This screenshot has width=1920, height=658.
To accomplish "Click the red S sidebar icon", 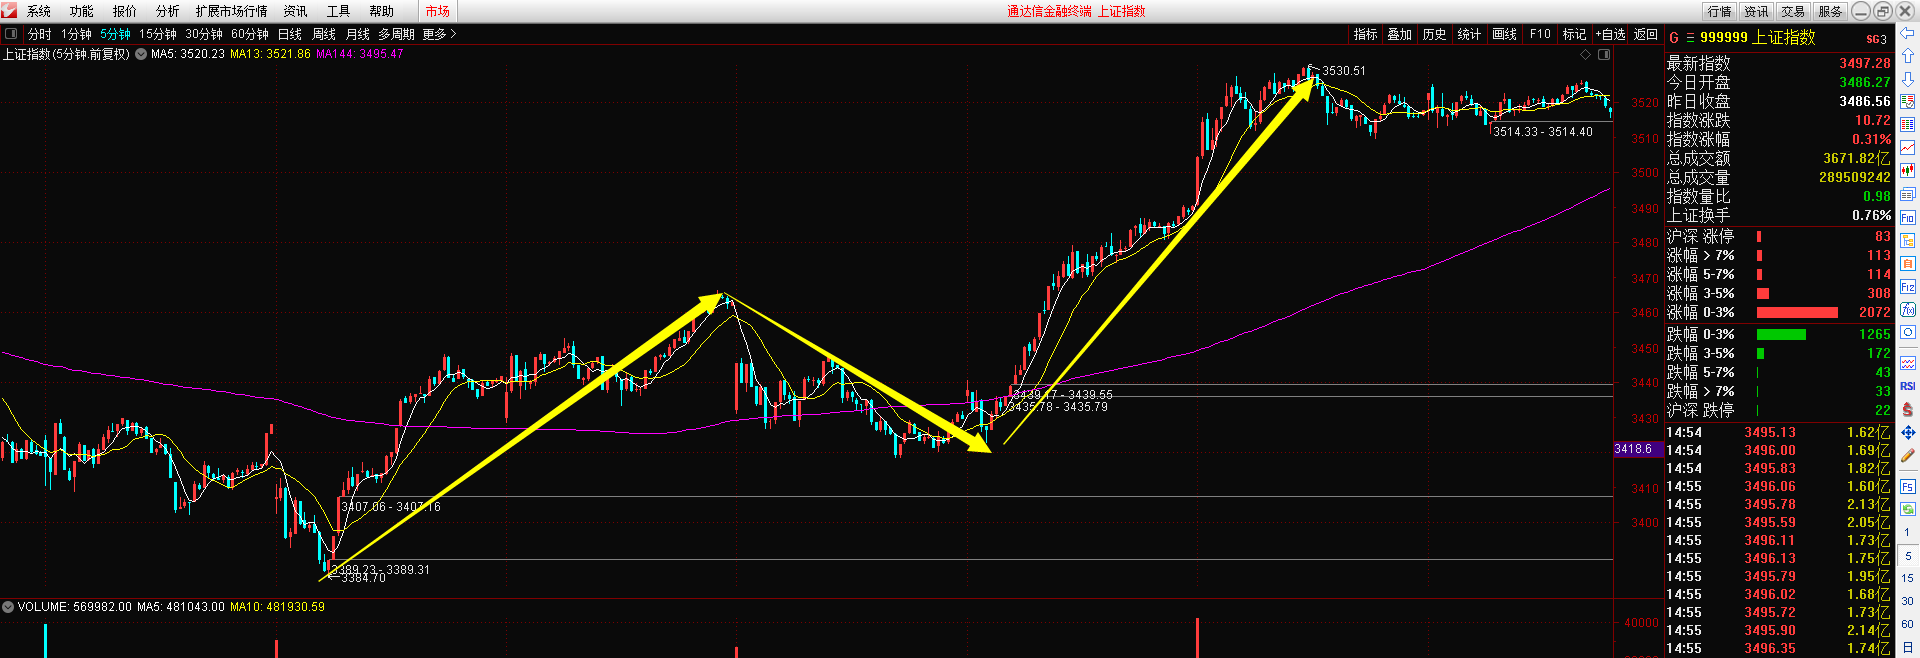I will point(1907,409).
